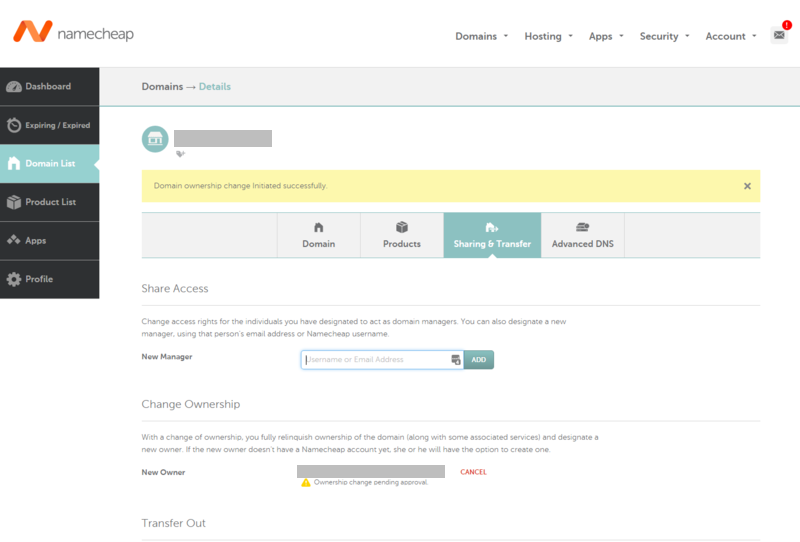Click the round domain storefront icon
This screenshot has height=542, width=800.
click(155, 139)
